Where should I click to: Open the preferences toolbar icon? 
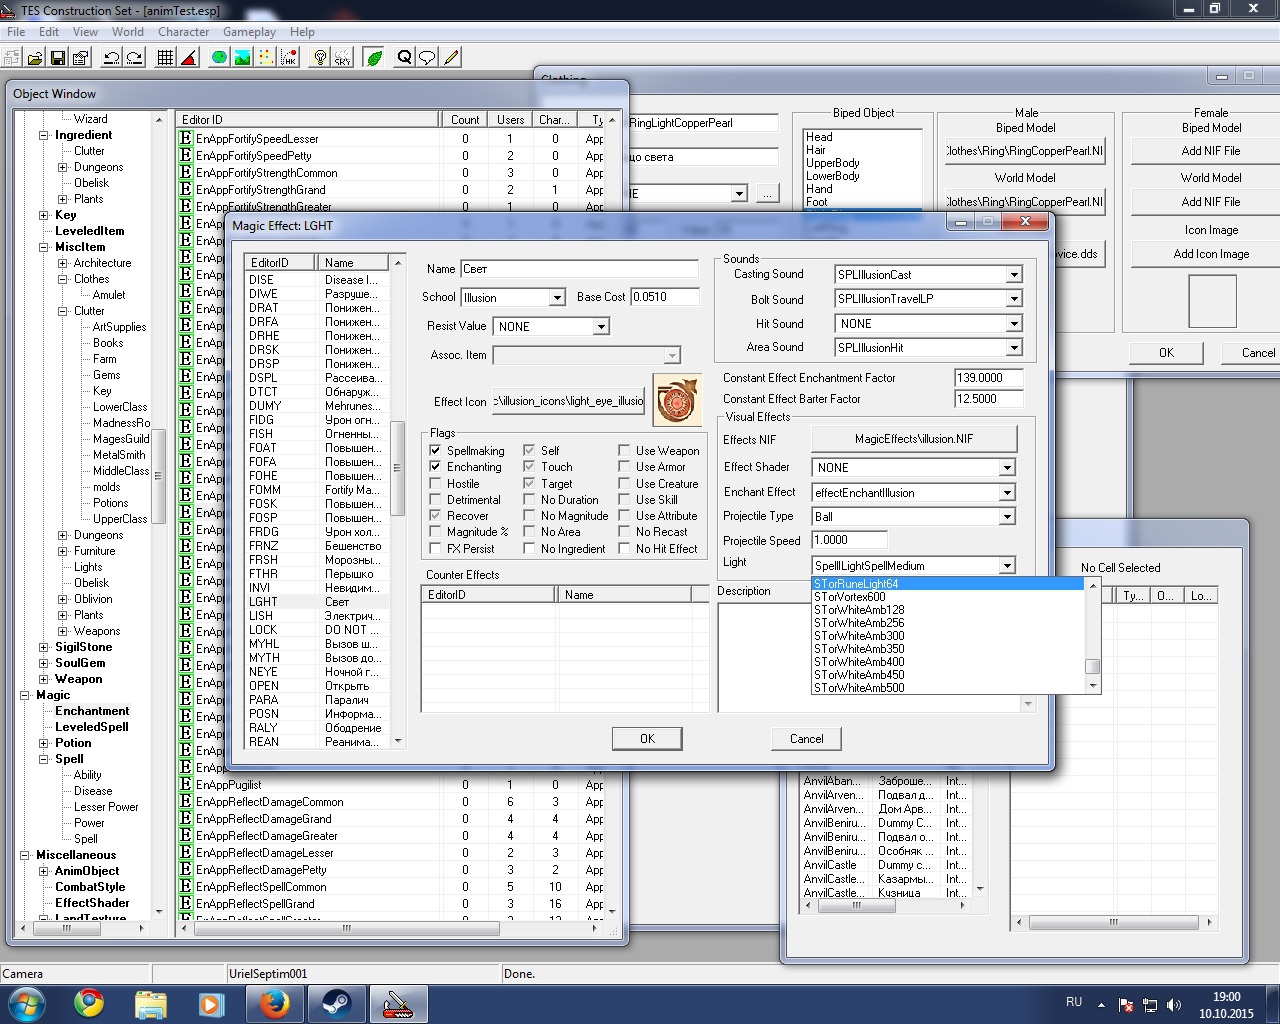click(x=81, y=58)
